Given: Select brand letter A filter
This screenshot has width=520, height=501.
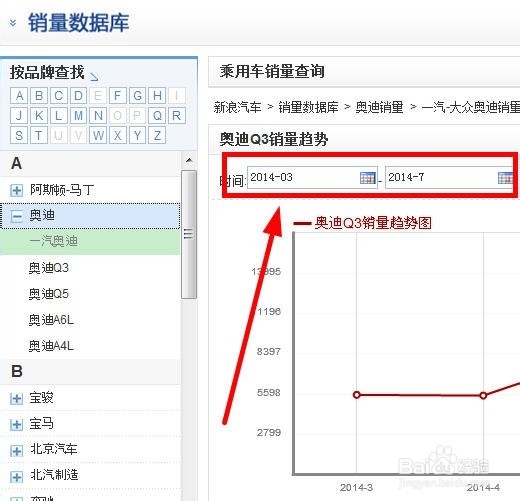Looking at the screenshot, I should [x=19, y=96].
